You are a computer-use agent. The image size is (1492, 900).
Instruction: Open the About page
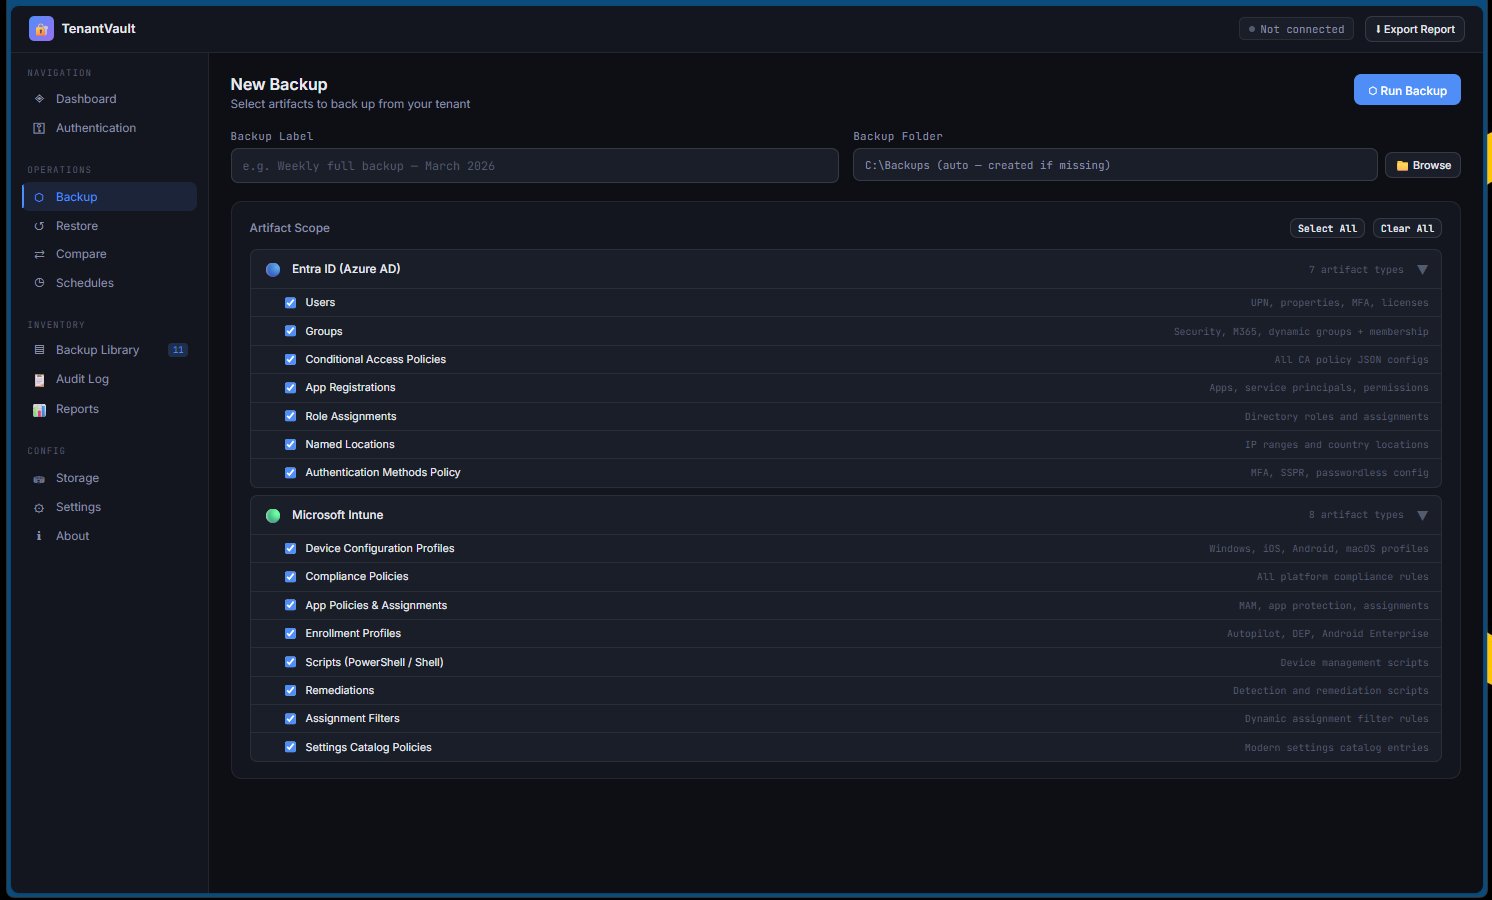(109, 536)
